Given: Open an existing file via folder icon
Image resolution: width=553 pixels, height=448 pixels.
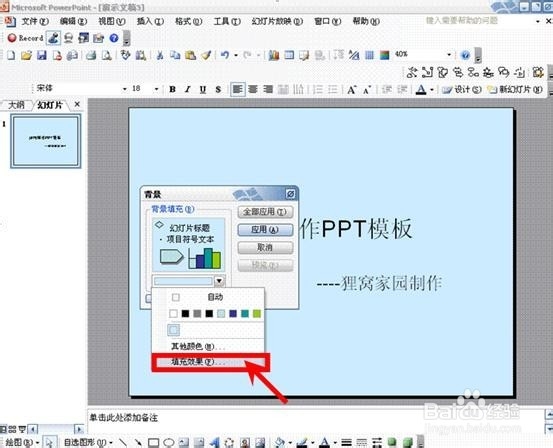Looking at the screenshot, I should (x=26, y=55).
